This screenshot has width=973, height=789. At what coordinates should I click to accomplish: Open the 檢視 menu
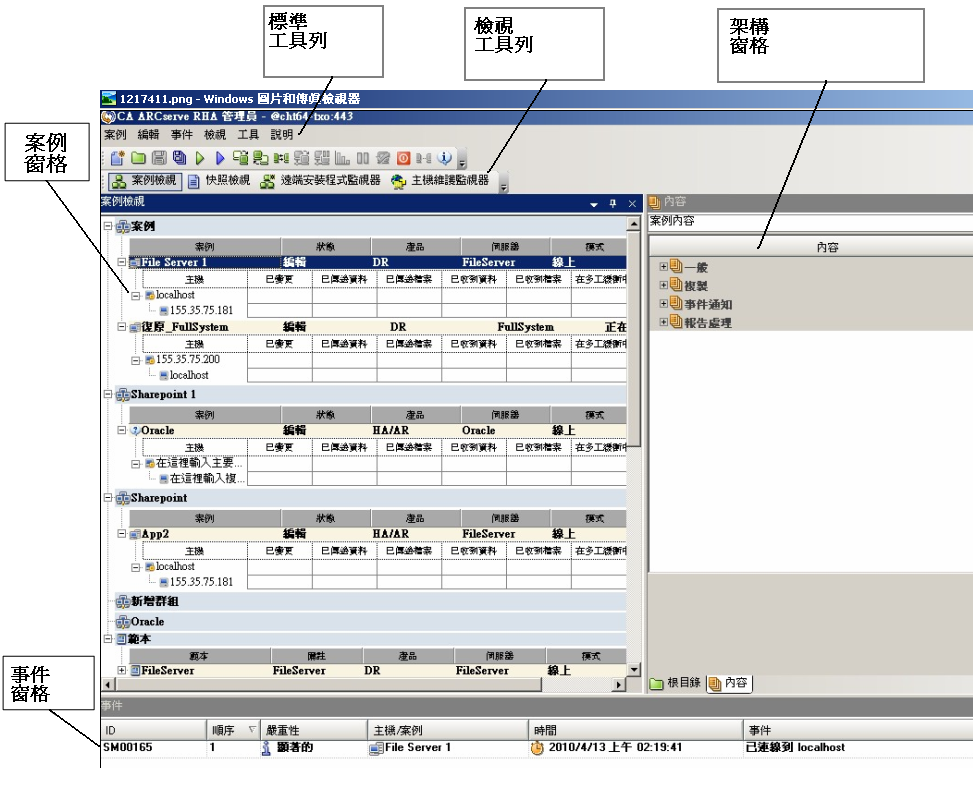215,135
